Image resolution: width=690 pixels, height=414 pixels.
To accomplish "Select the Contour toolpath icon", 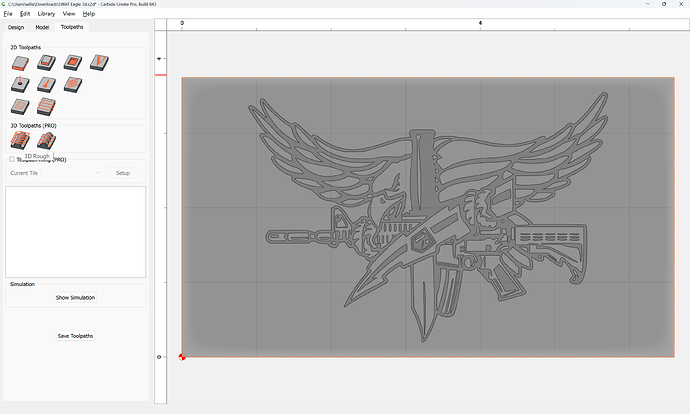I will pos(19,64).
